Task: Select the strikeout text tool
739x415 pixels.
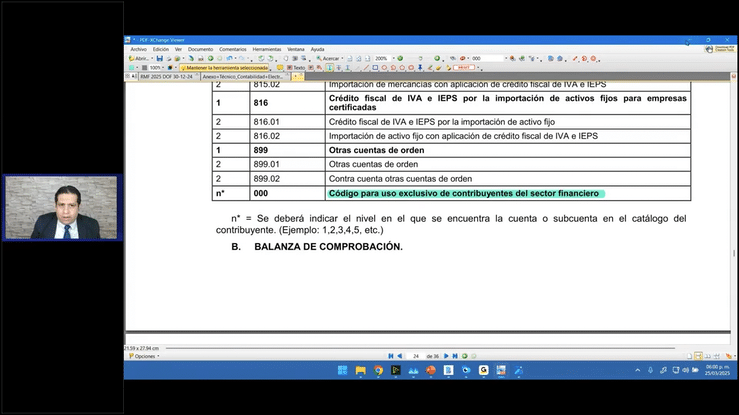Action: click(x=339, y=67)
